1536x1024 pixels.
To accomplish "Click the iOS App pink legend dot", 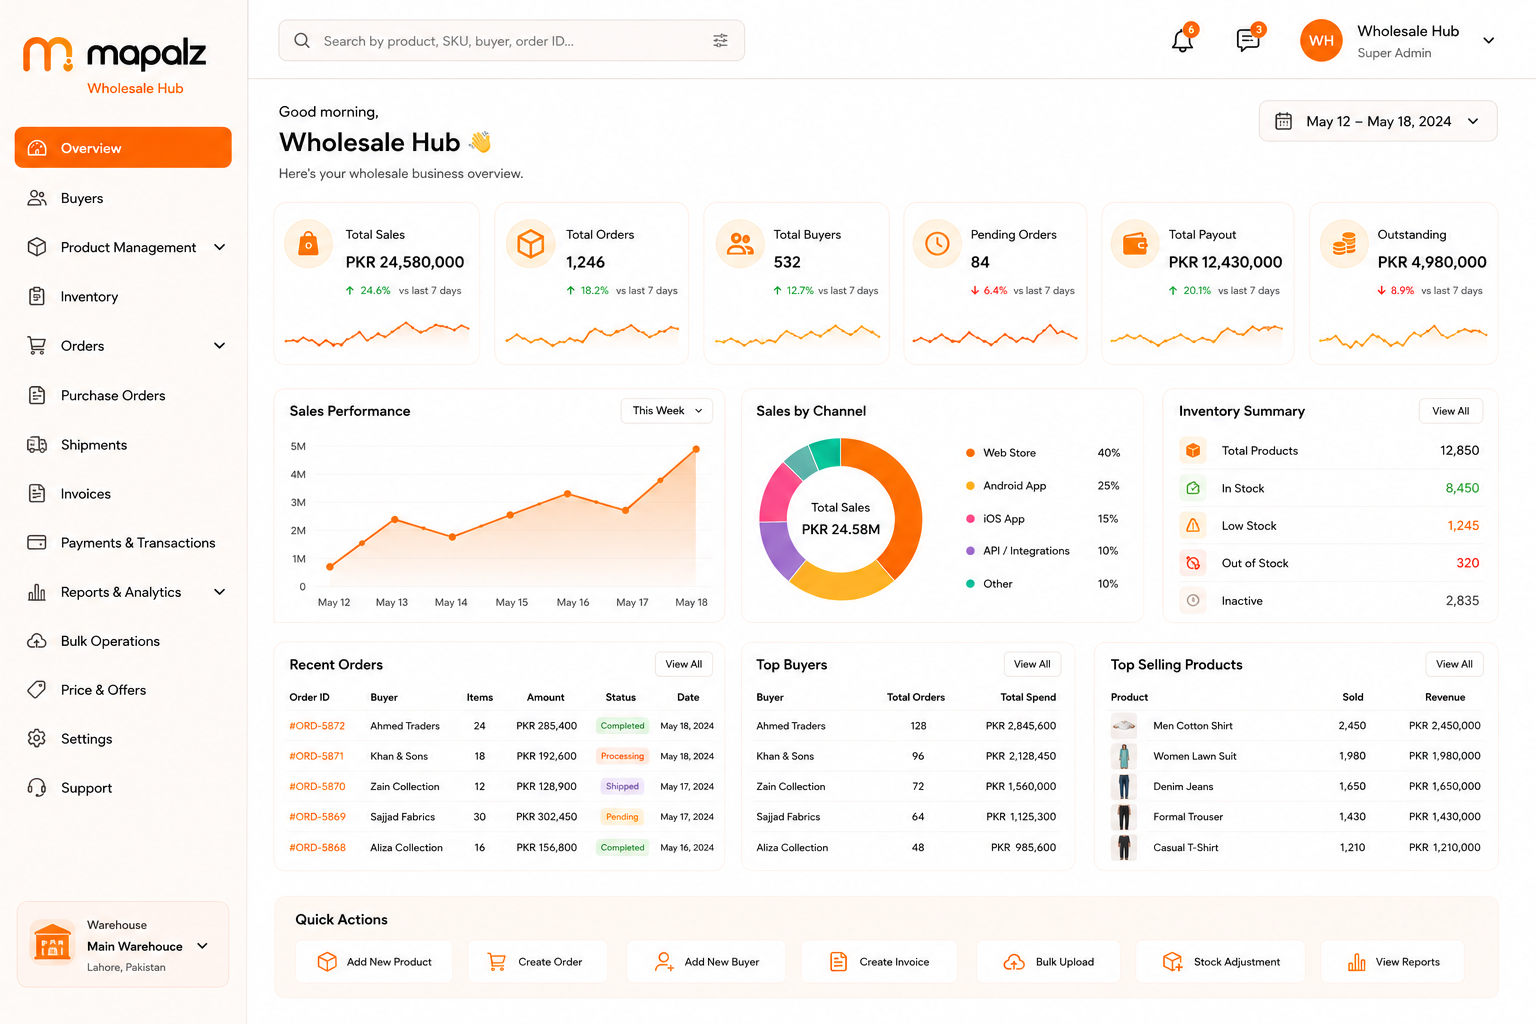I will point(970,519).
